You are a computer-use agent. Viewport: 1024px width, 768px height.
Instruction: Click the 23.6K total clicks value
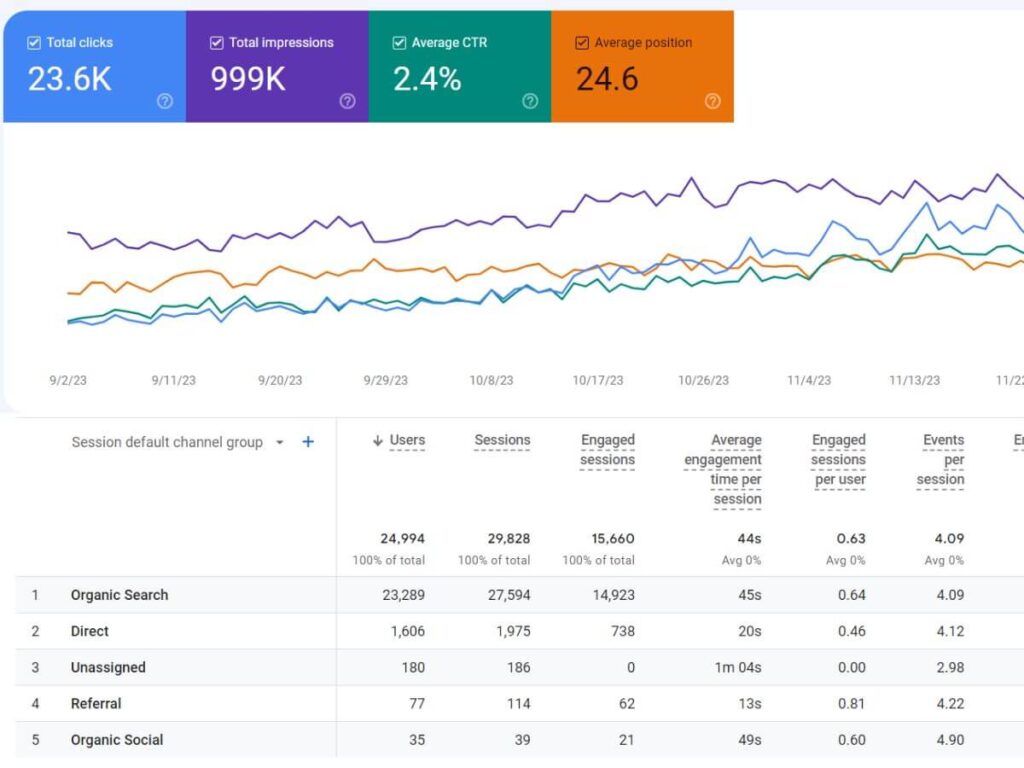(69, 80)
